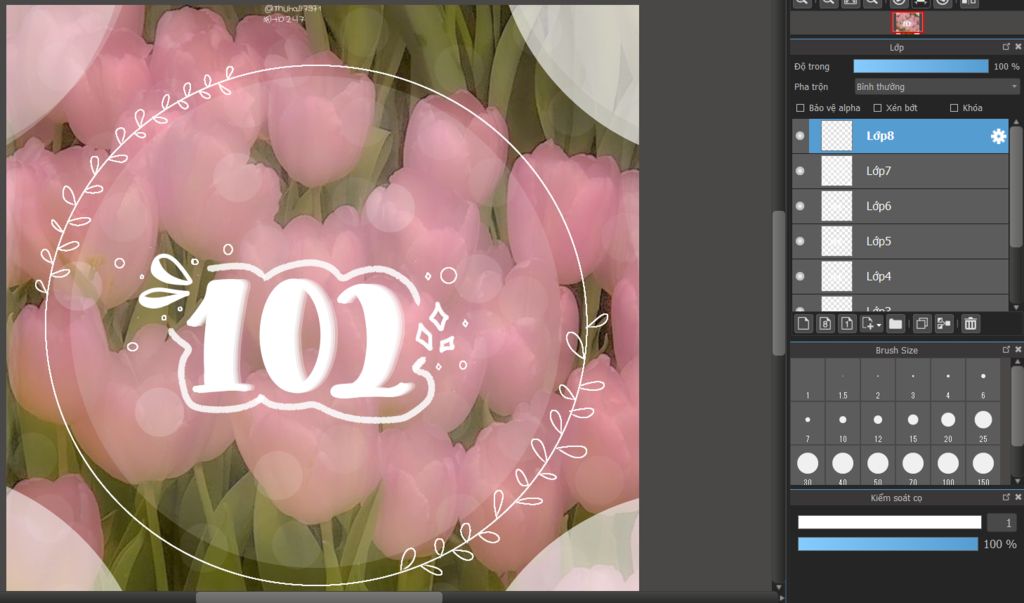Click the Brush Size scroll-up arrow
Viewport: 1024px width, 603px height.
pyautogui.click(x=1016, y=361)
